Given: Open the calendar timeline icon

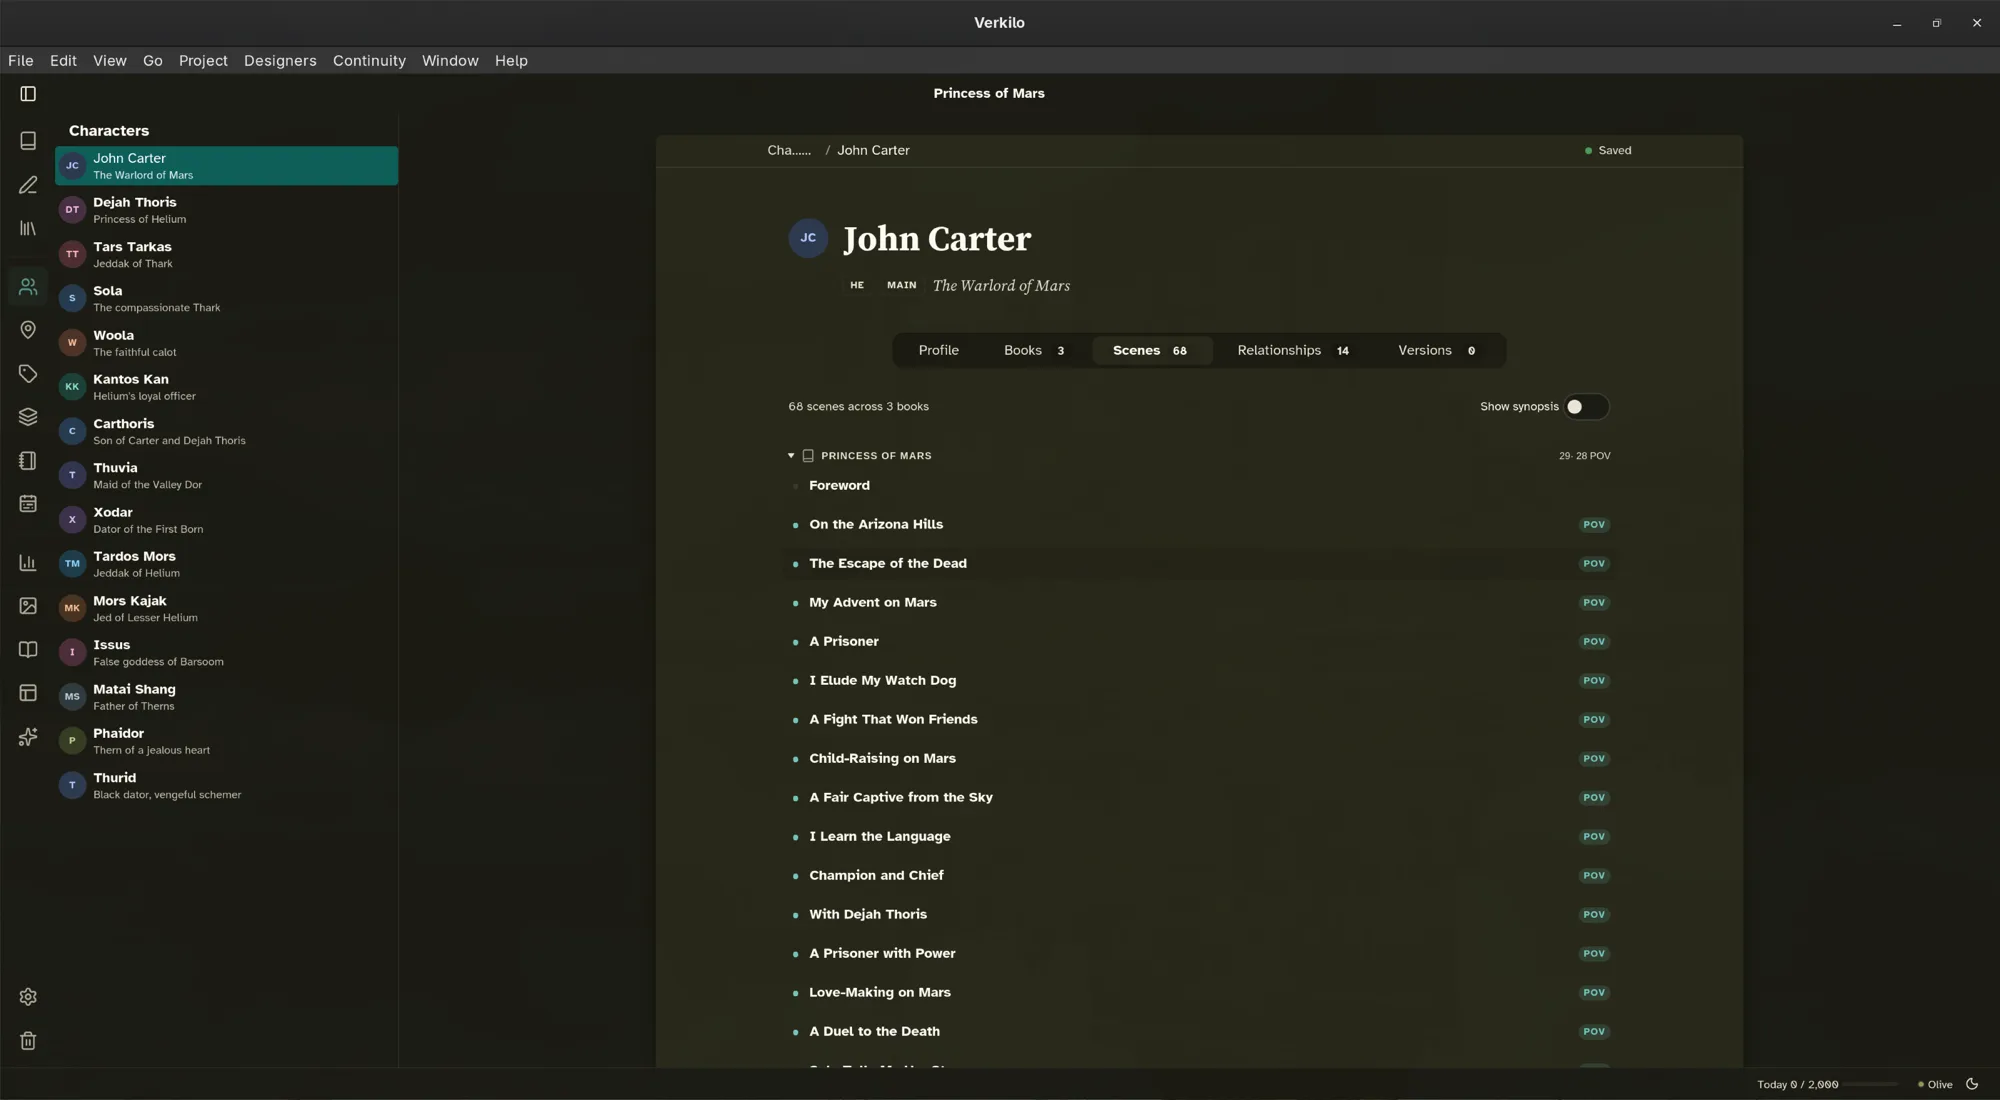Looking at the screenshot, I should click(x=28, y=504).
